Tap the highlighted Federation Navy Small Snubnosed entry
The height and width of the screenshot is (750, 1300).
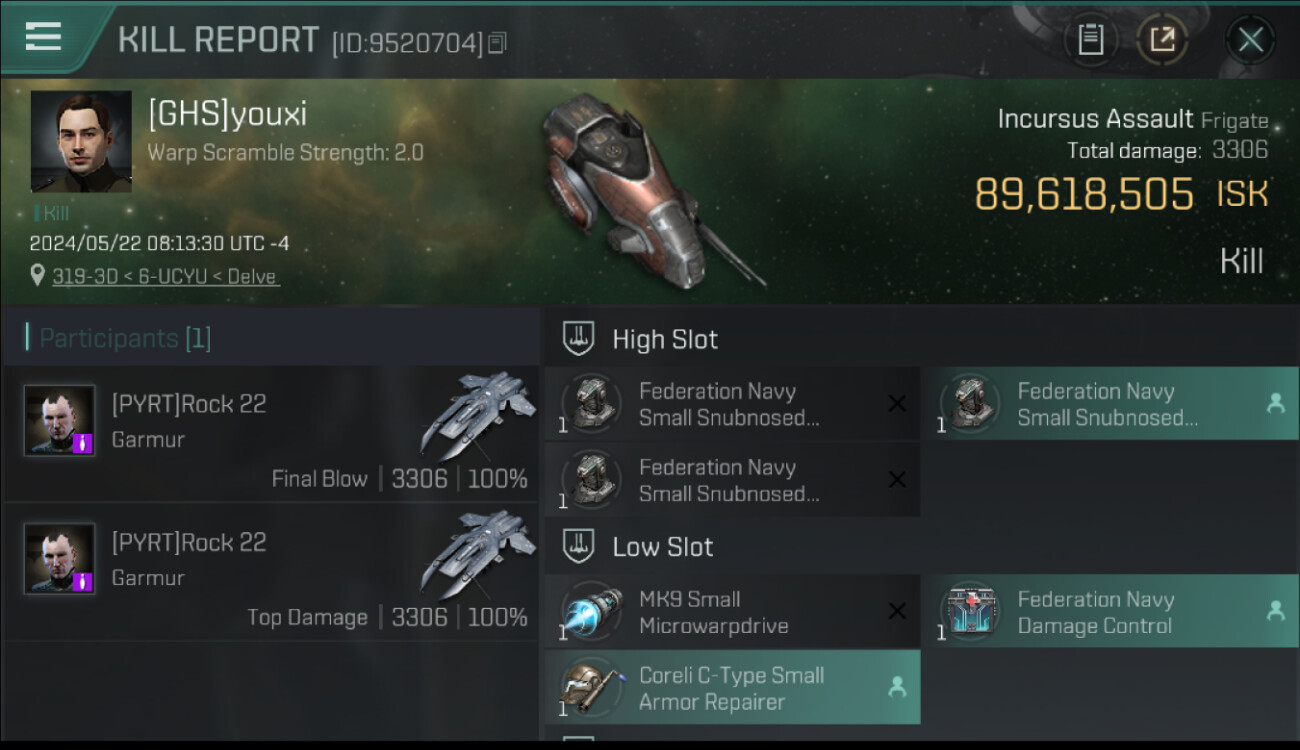[x=1111, y=404]
